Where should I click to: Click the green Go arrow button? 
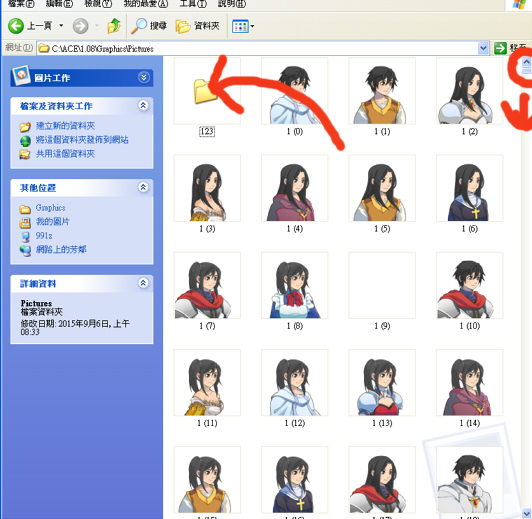pyautogui.click(x=500, y=49)
